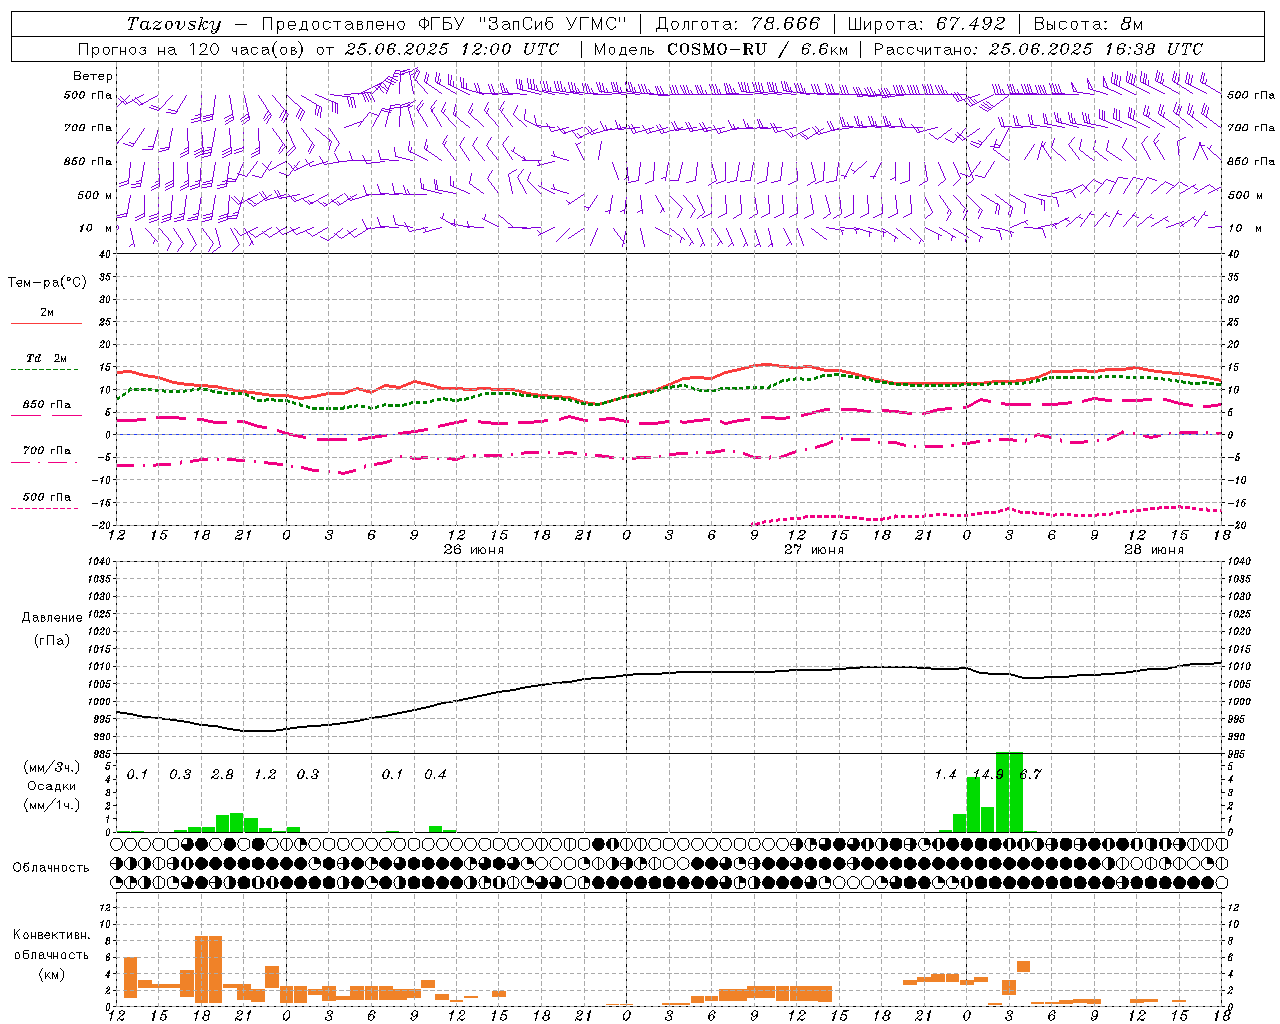The height and width of the screenshot is (1024, 1280).
Task: Click the 'Модель COSMO-RU / 6.6км' model label
Action: tap(721, 49)
